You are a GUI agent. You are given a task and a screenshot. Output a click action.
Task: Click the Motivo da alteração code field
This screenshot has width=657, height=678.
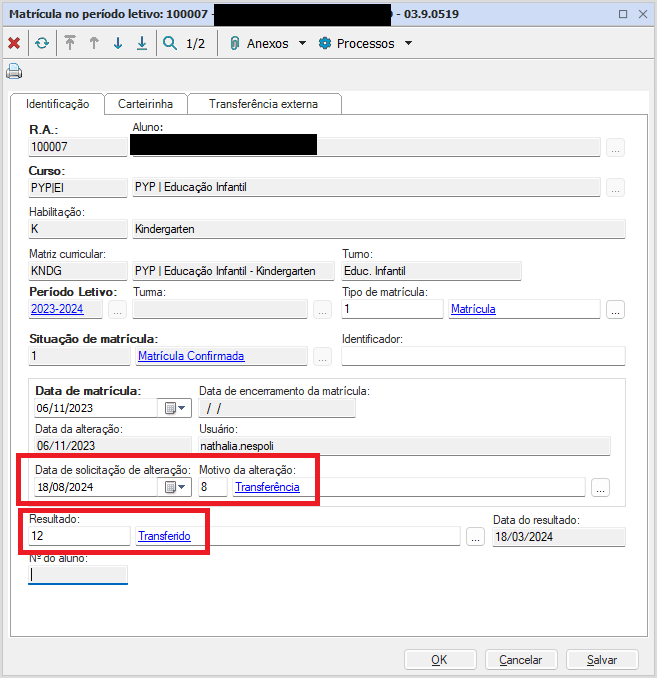213,487
